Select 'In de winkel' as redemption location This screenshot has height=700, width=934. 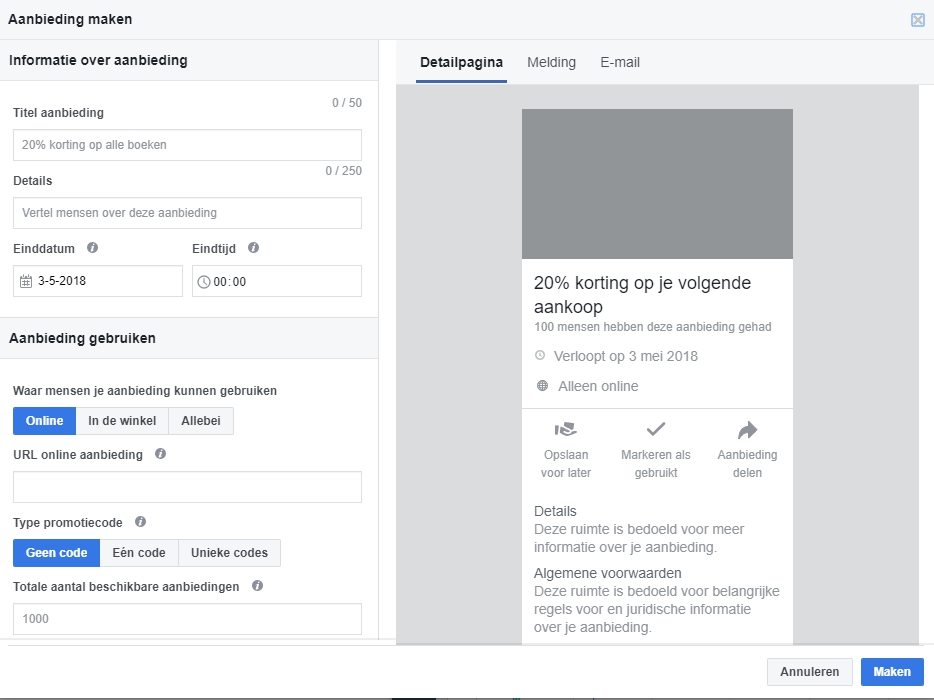(122, 420)
